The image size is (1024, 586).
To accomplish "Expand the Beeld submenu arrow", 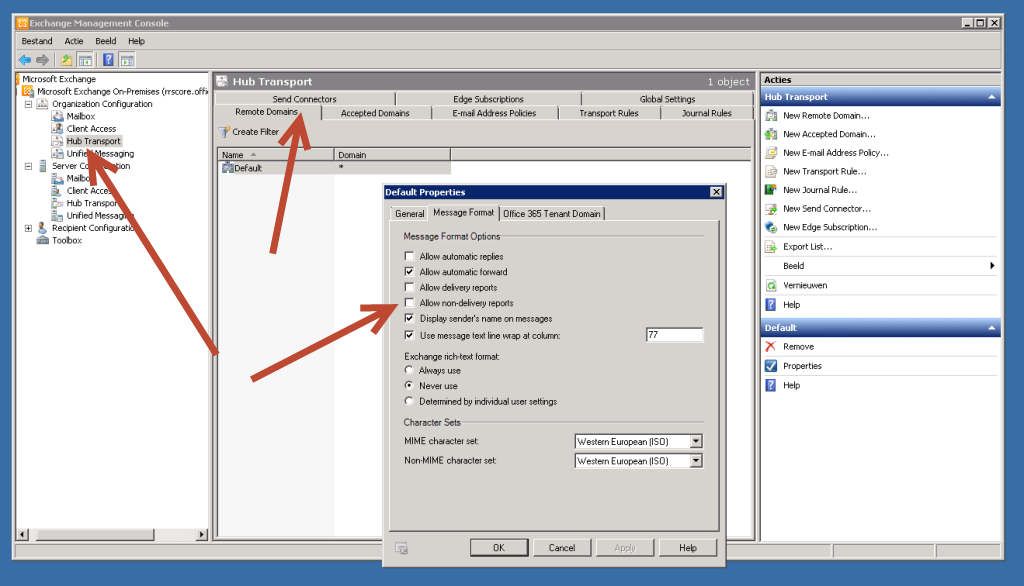I will coord(992,266).
